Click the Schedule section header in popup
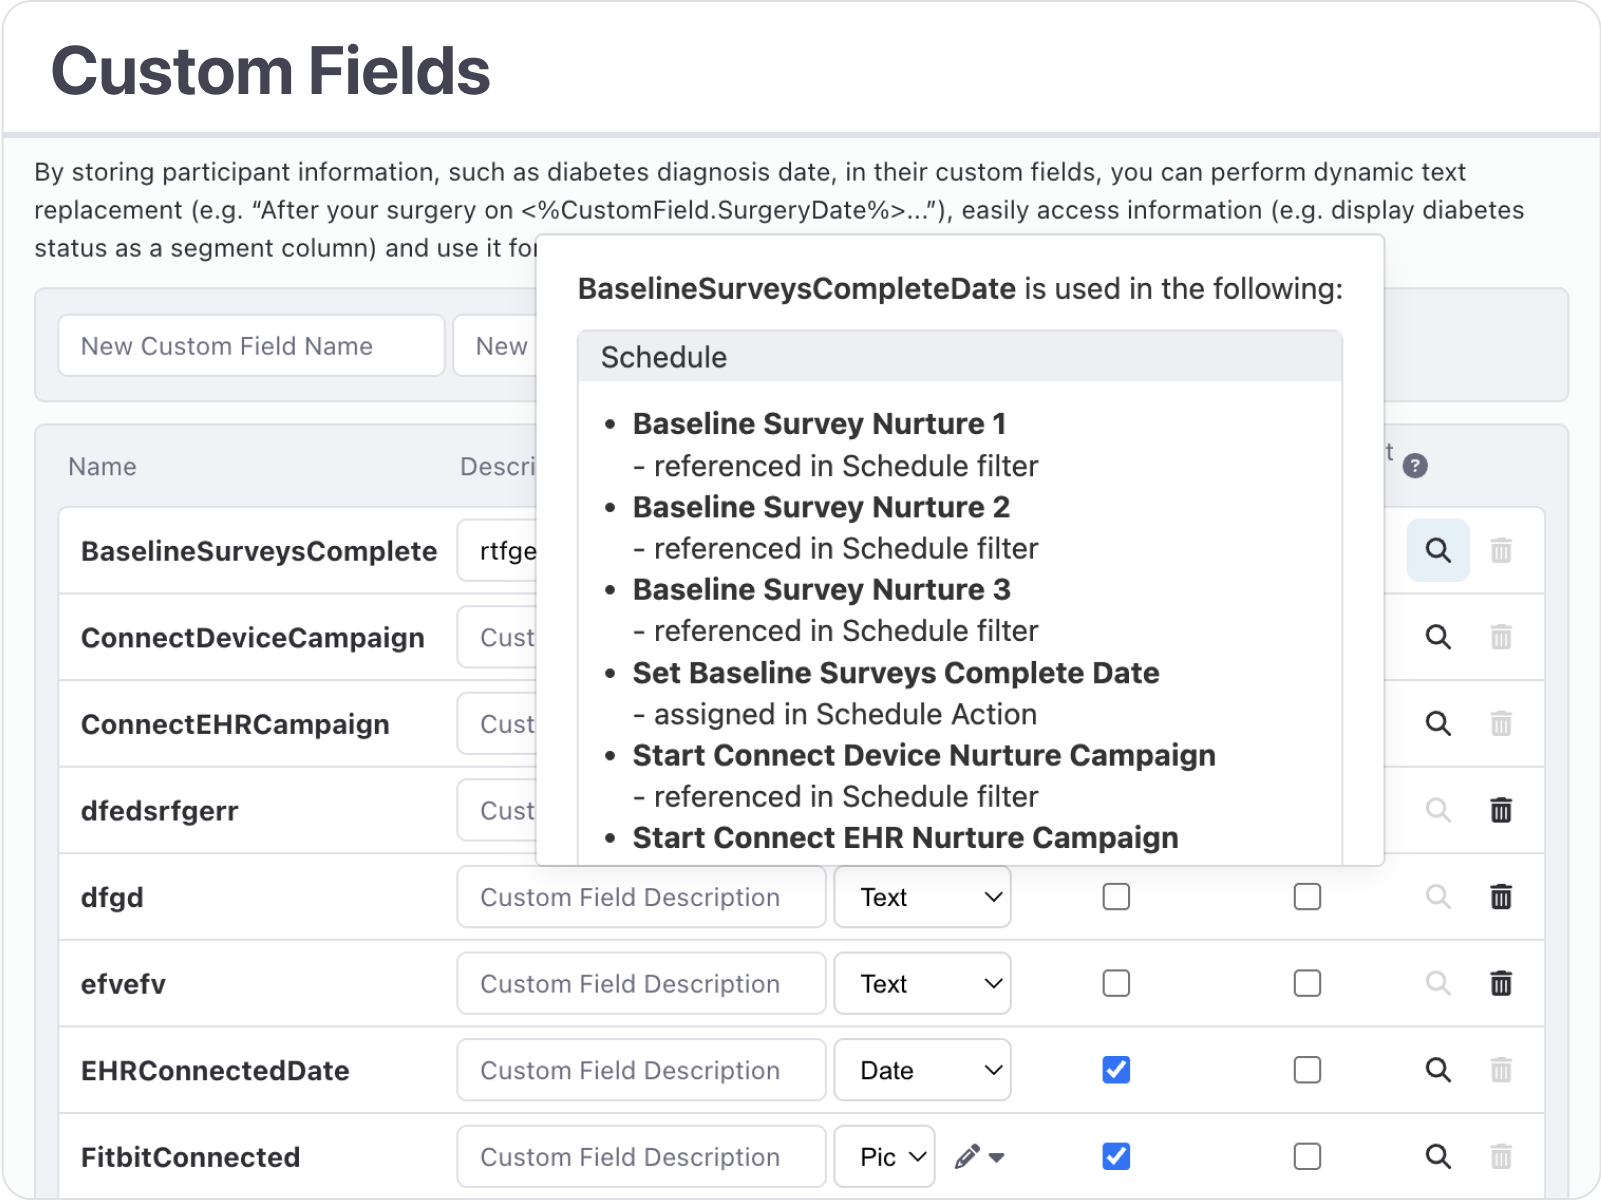The width and height of the screenshot is (1601, 1200). 960,357
